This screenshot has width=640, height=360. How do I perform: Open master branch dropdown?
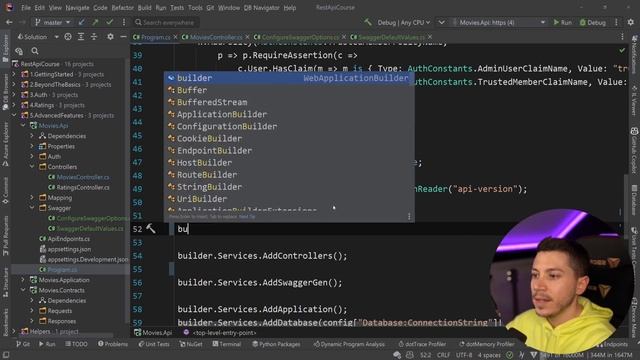click(53, 22)
